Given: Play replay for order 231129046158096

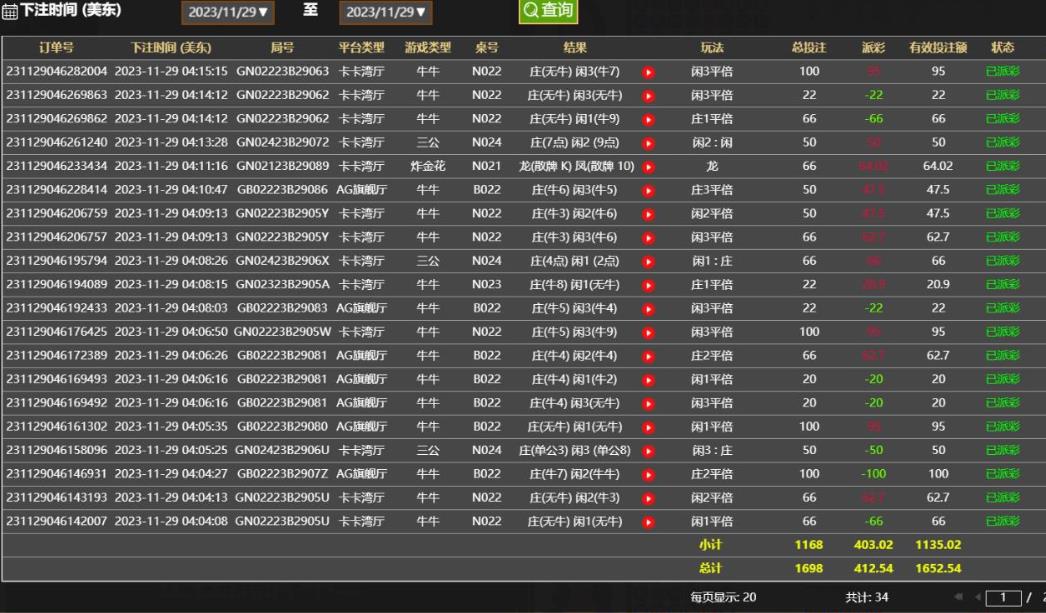Looking at the screenshot, I should [x=648, y=450].
